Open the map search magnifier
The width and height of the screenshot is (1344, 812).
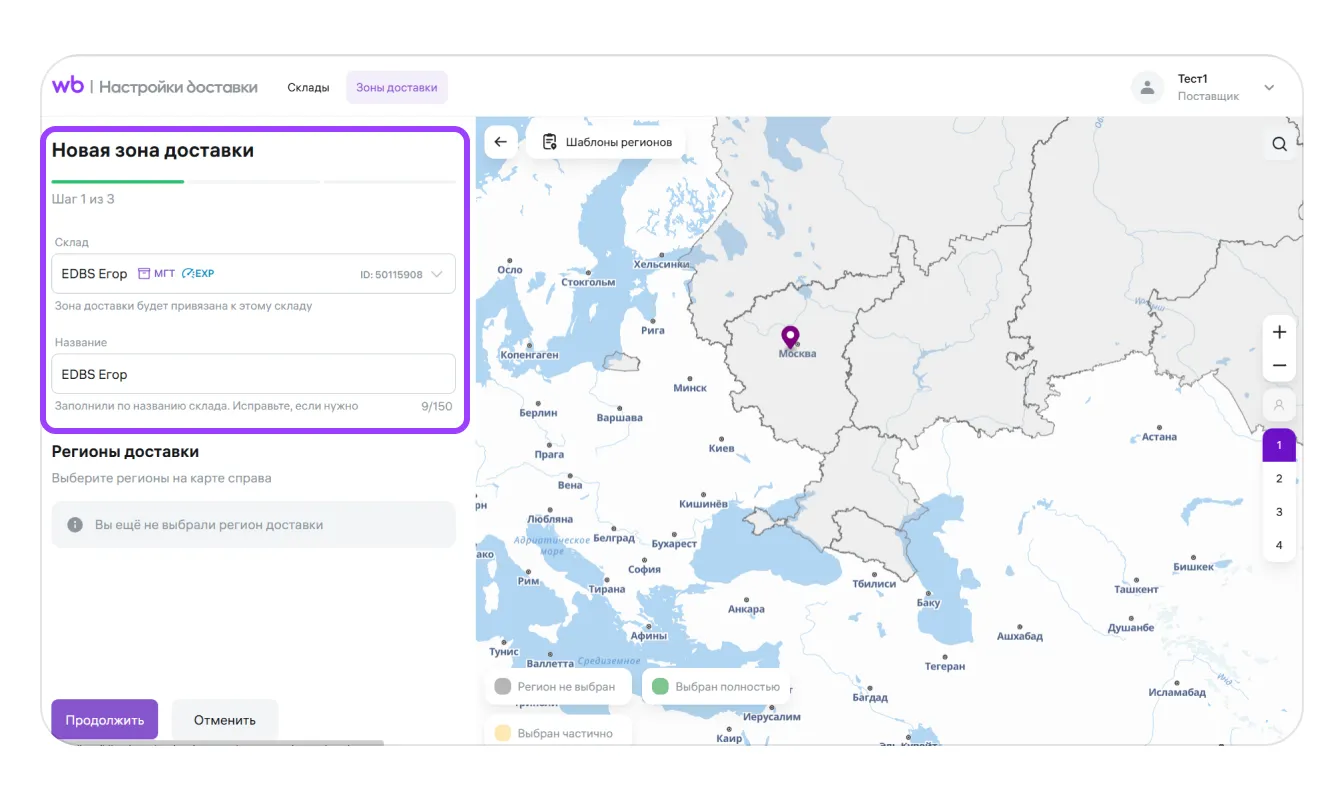click(1279, 144)
